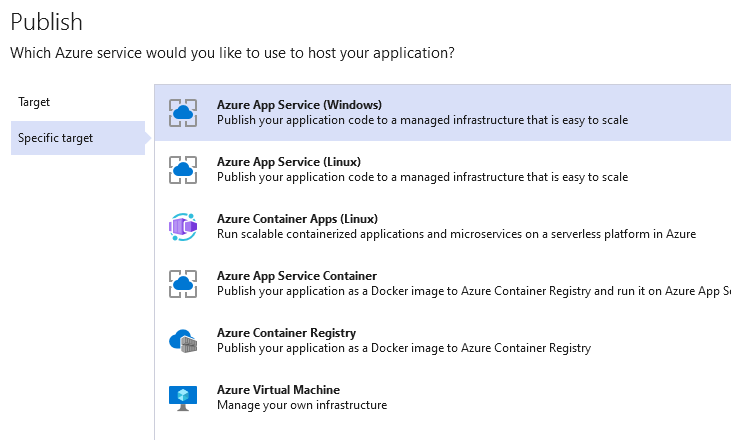Viewport: 731px width, 440px height.
Task: Click the App Service Container Docker image description
Action: 474,291
